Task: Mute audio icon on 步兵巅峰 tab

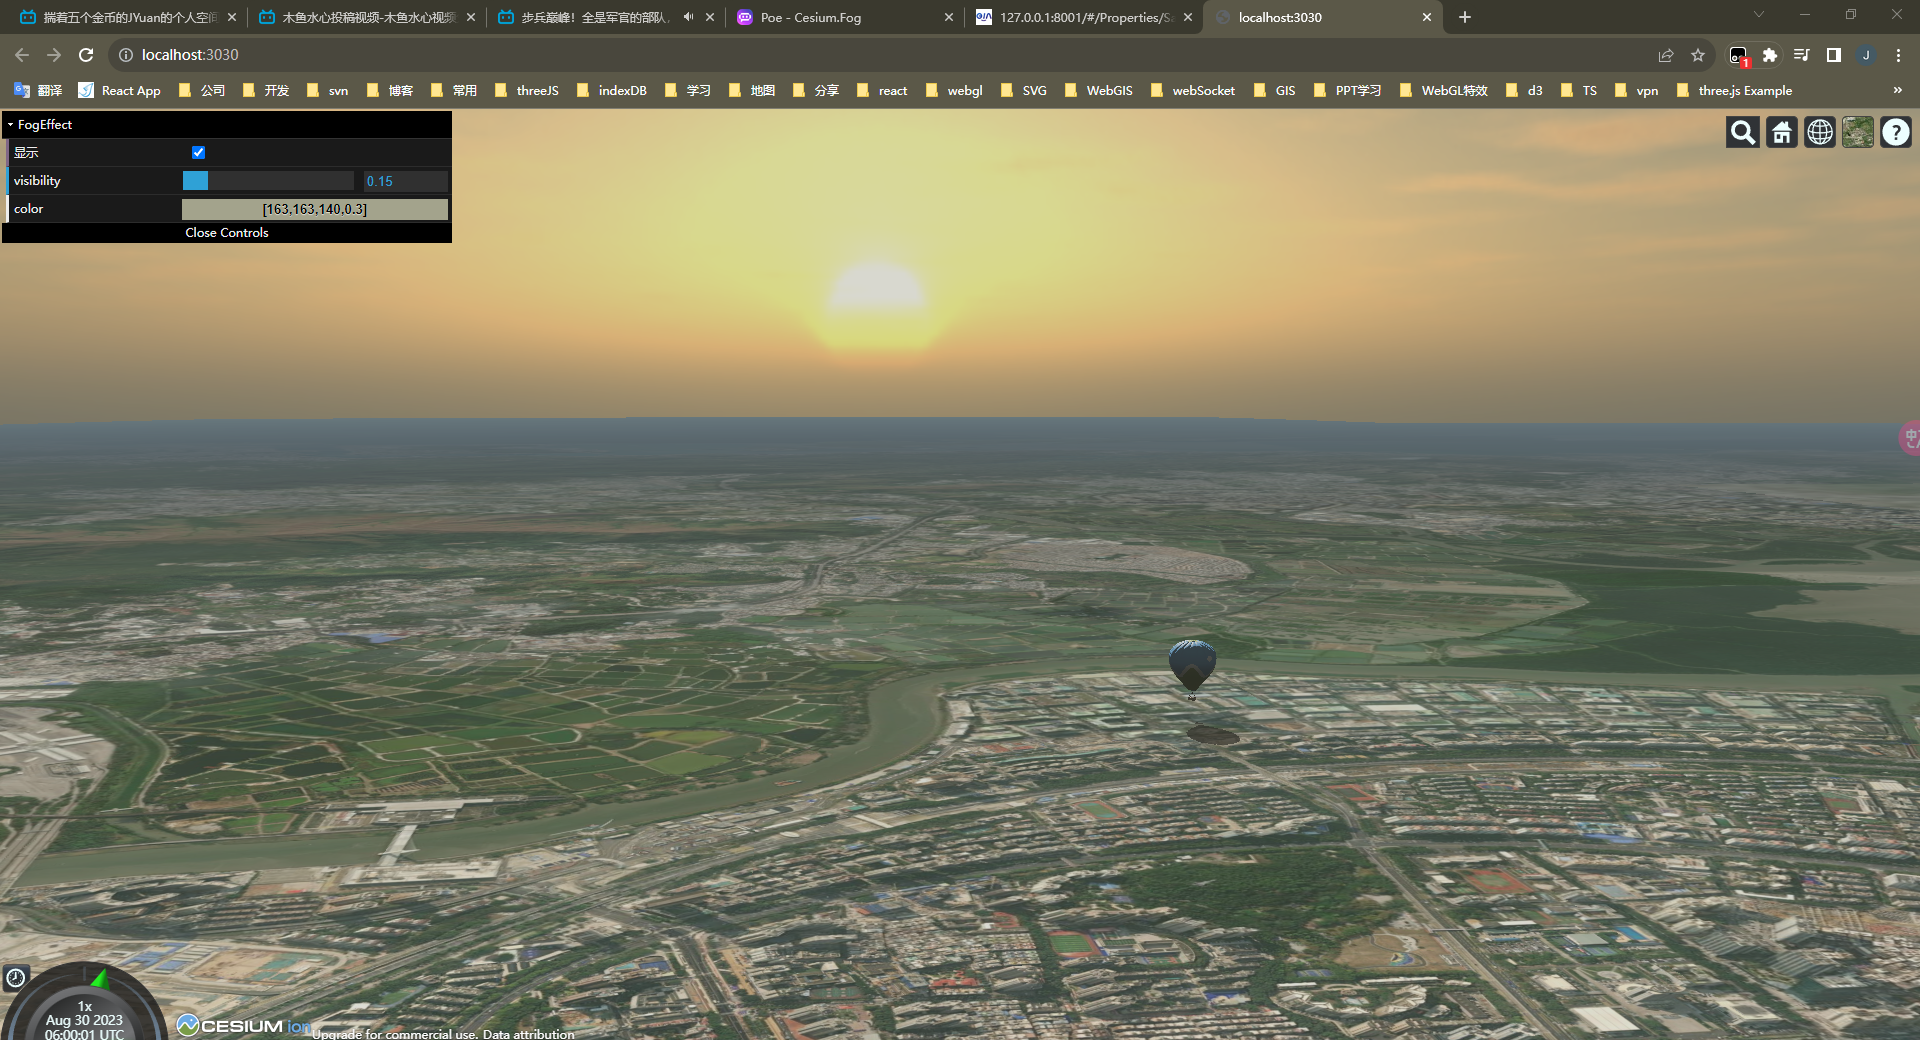Action: tap(688, 17)
